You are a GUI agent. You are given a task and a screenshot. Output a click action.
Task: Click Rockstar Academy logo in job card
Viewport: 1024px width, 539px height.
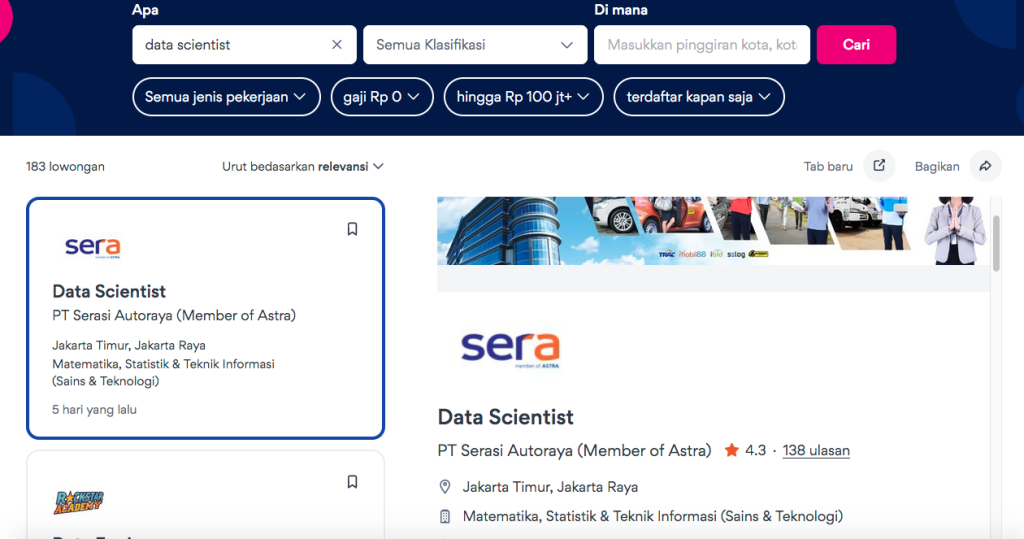pyautogui.click(x=78, y=502)
